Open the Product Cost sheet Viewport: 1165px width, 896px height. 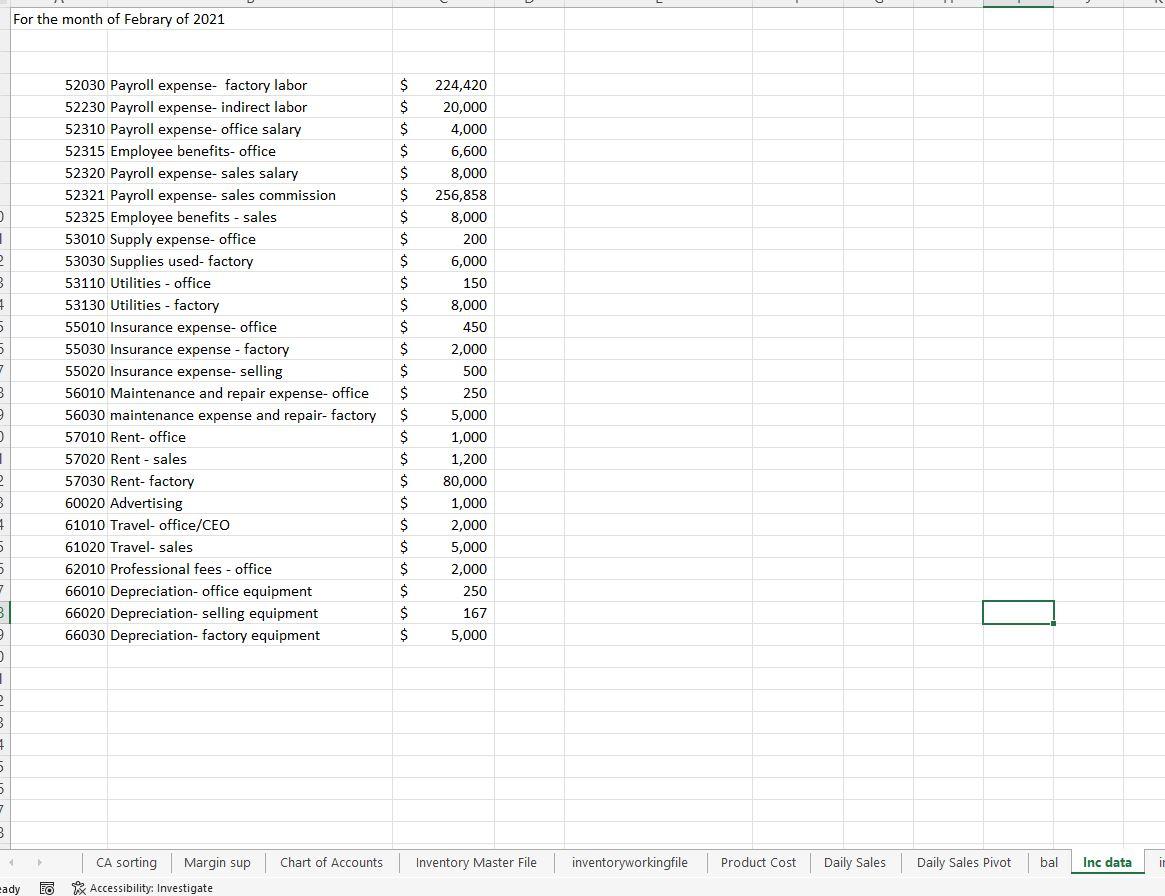click(x=758, y=862)
